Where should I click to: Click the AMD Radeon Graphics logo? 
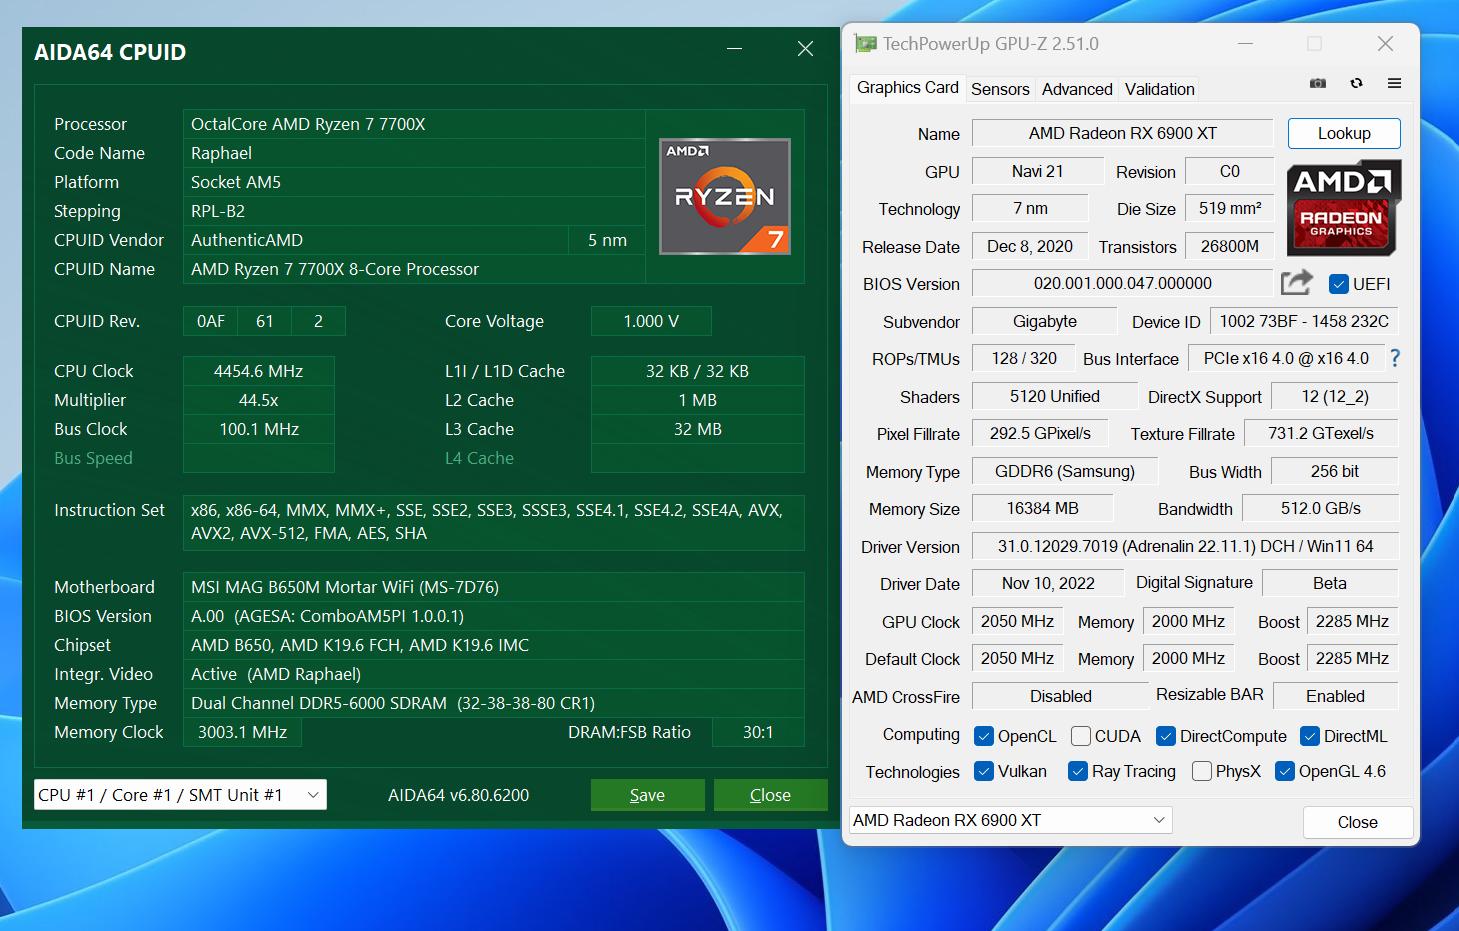(x=1343, y=207)
